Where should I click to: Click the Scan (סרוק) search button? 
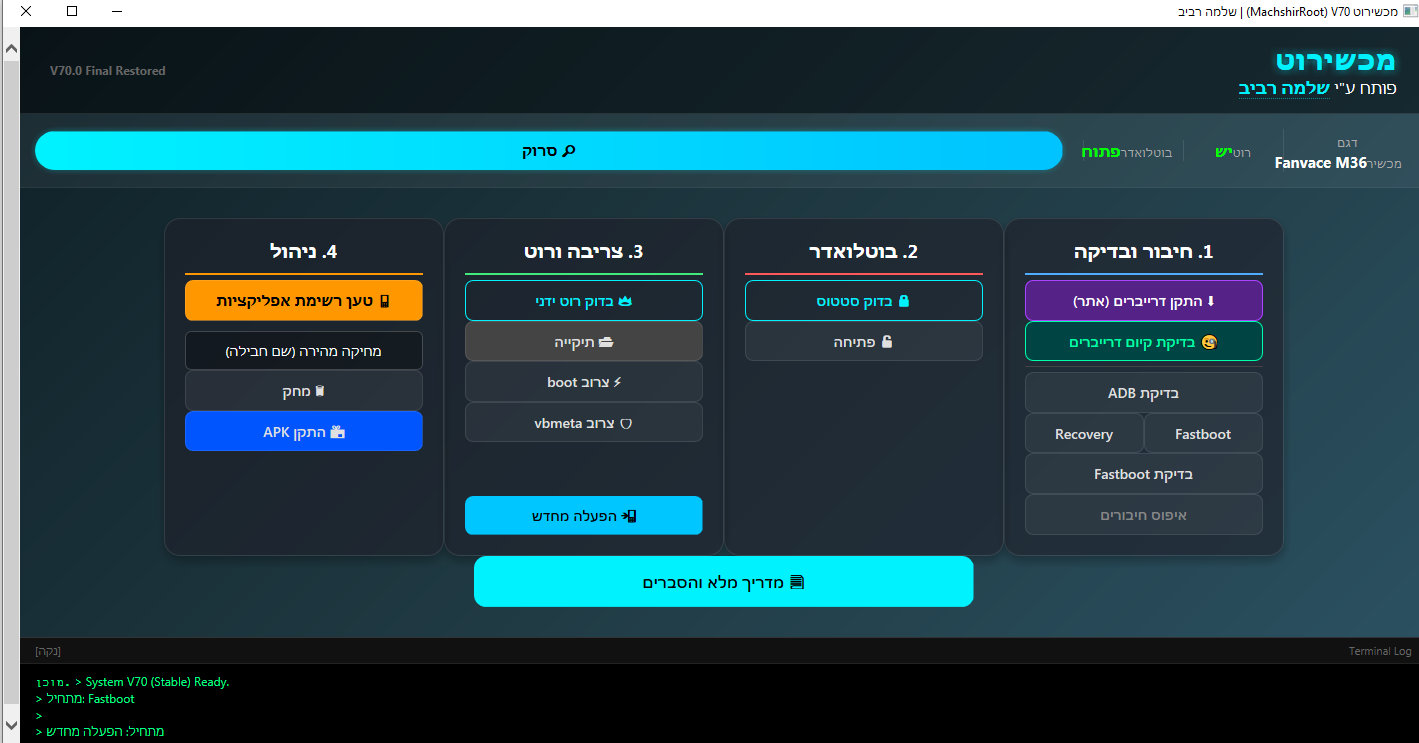pyautogui.click(x=548, y=151)
